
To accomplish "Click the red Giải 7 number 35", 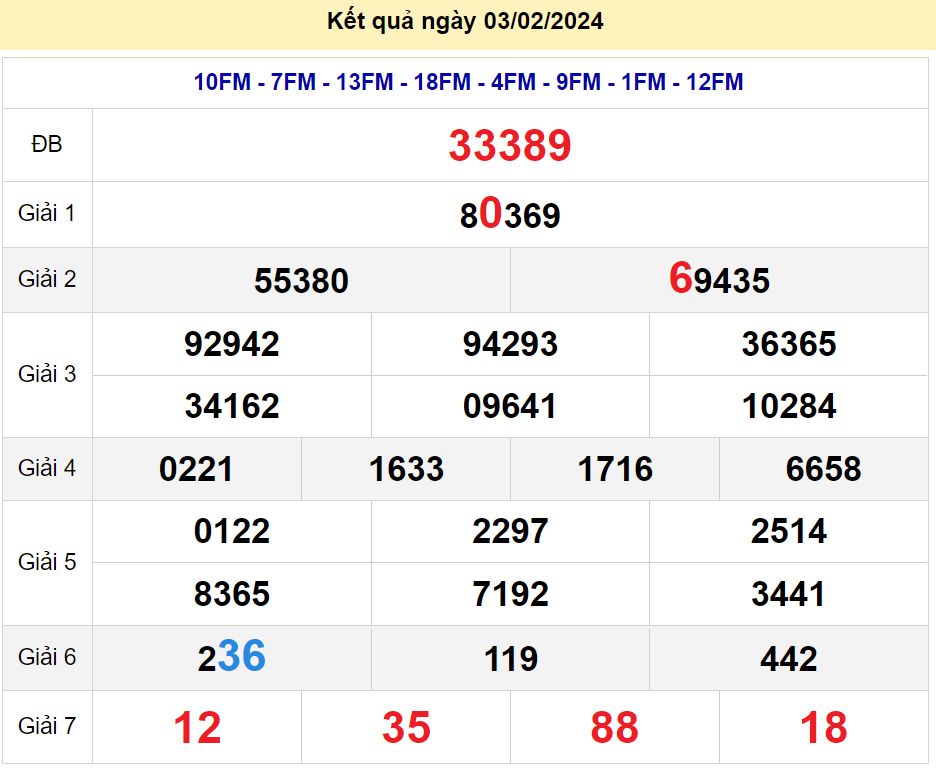I will pyautogui.click(x=406, y=728).
